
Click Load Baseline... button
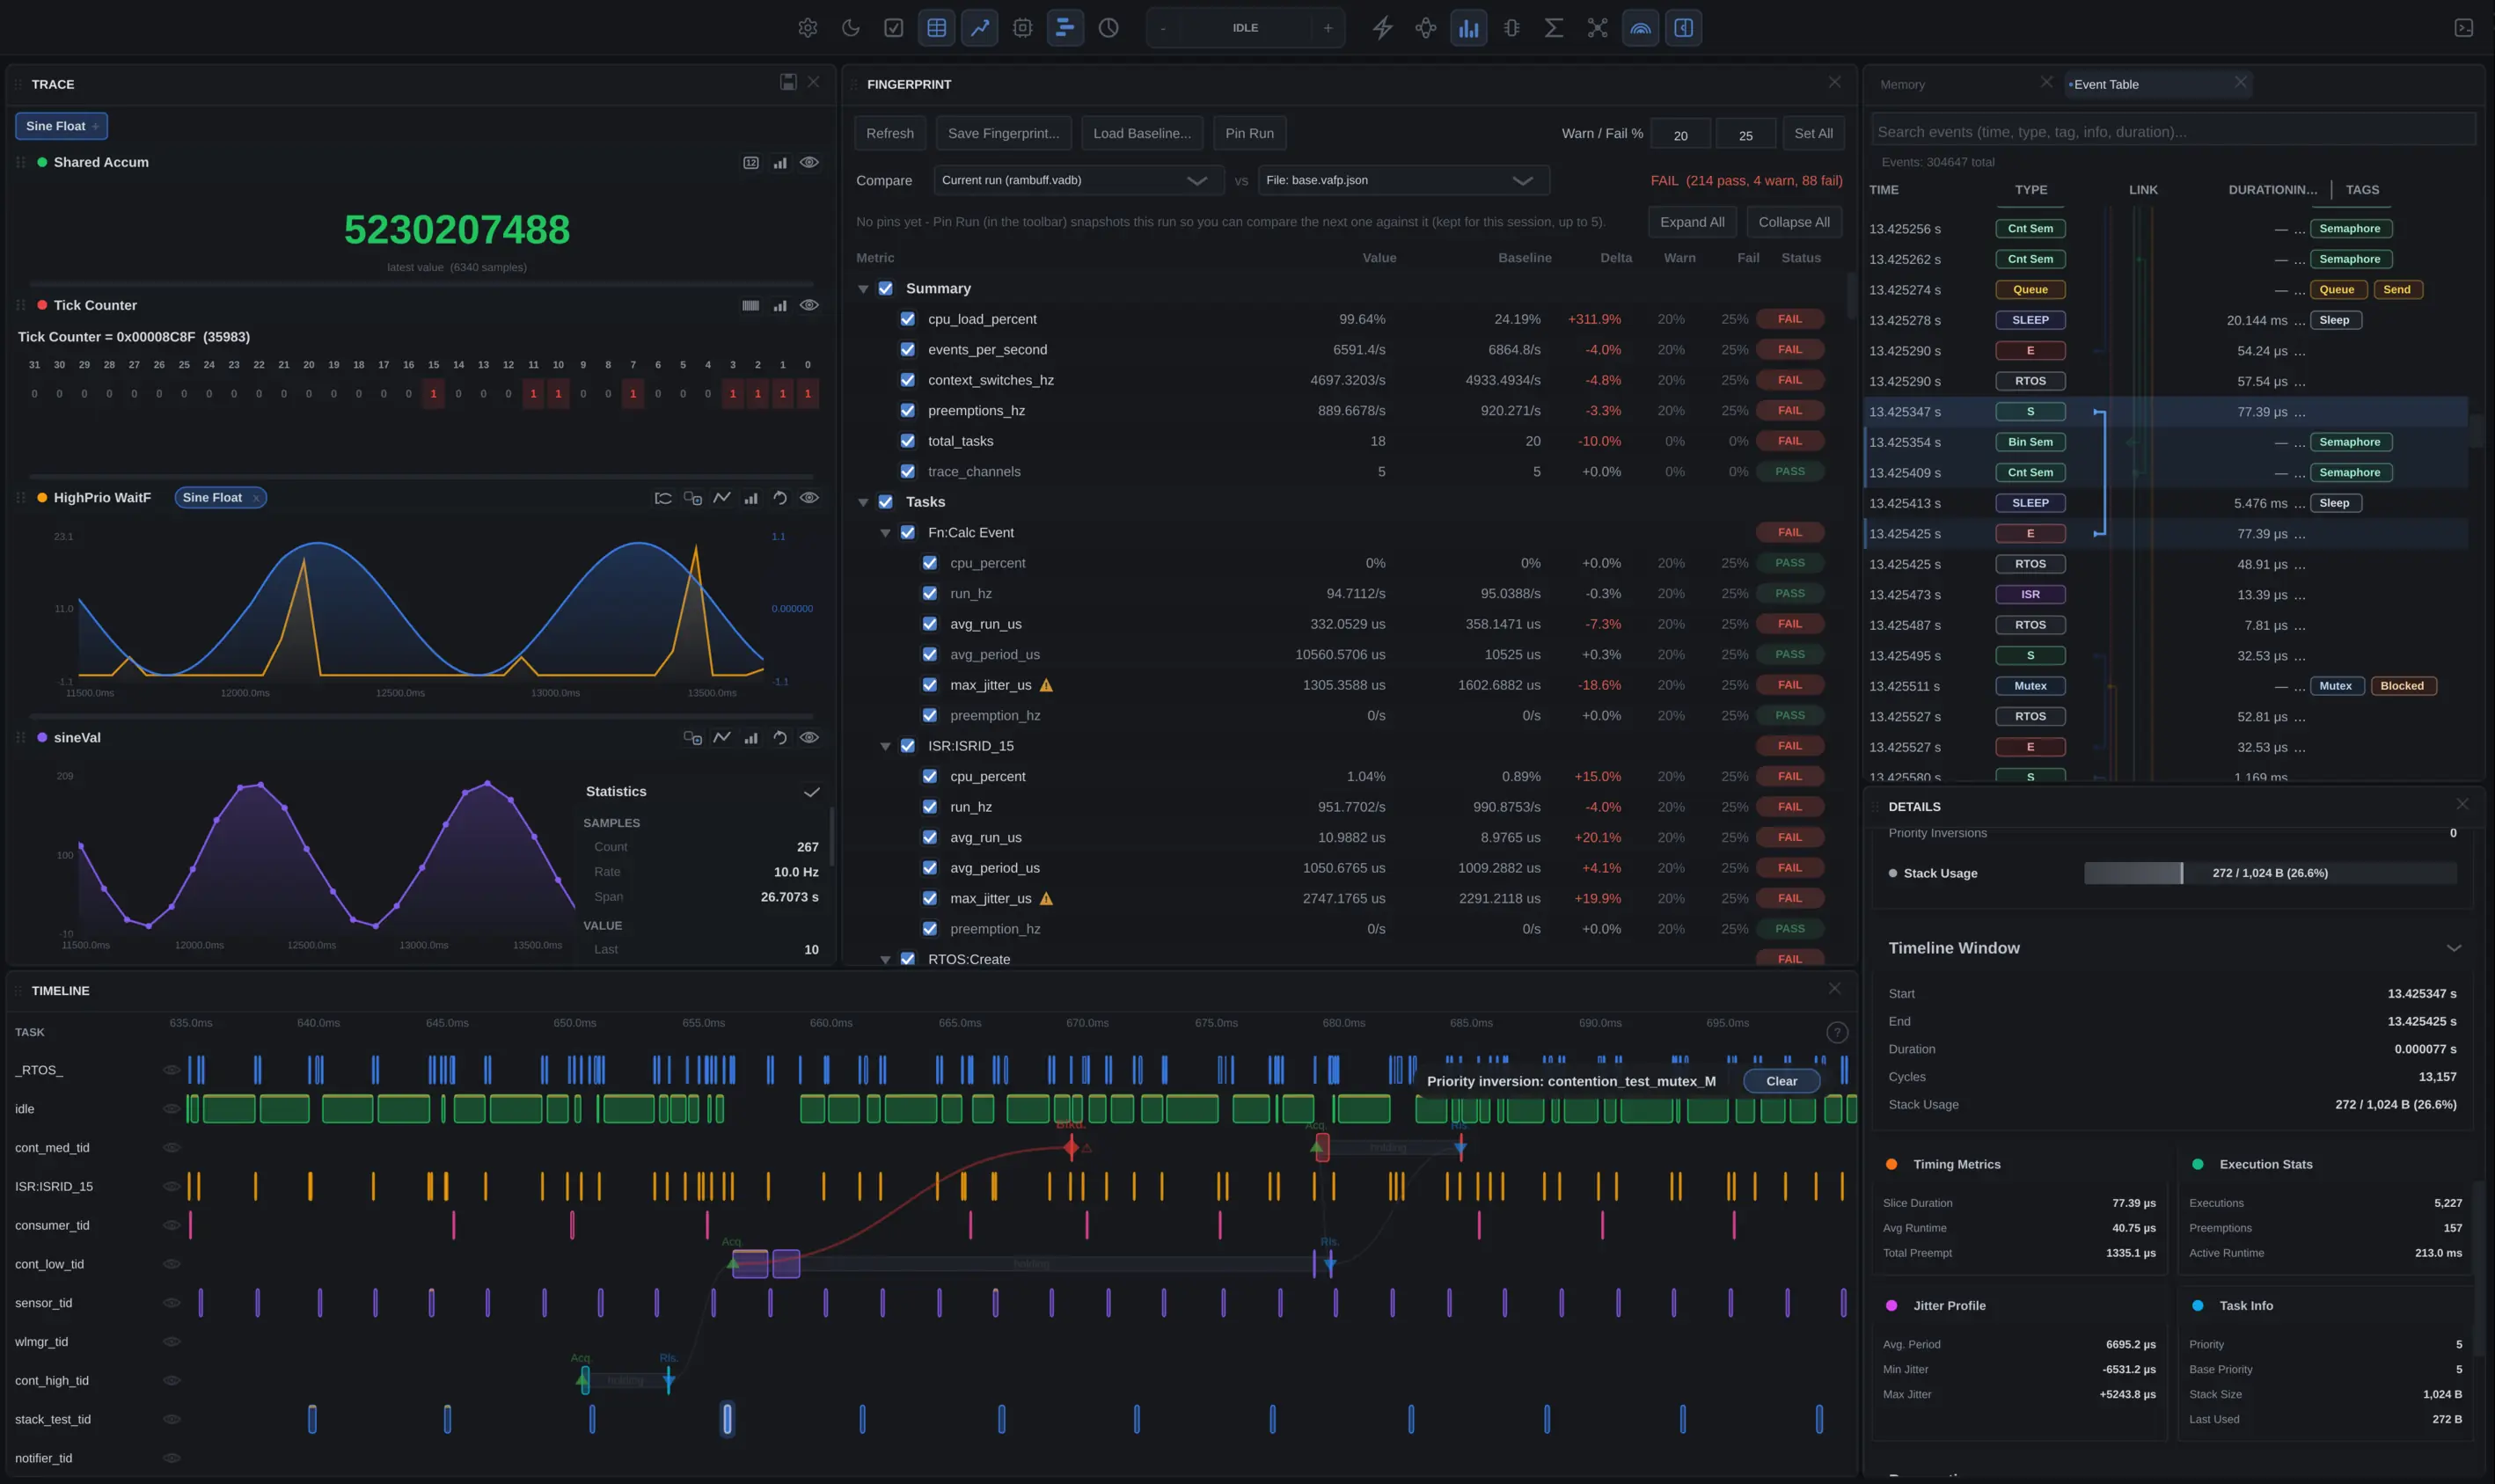pos(1141,133)
